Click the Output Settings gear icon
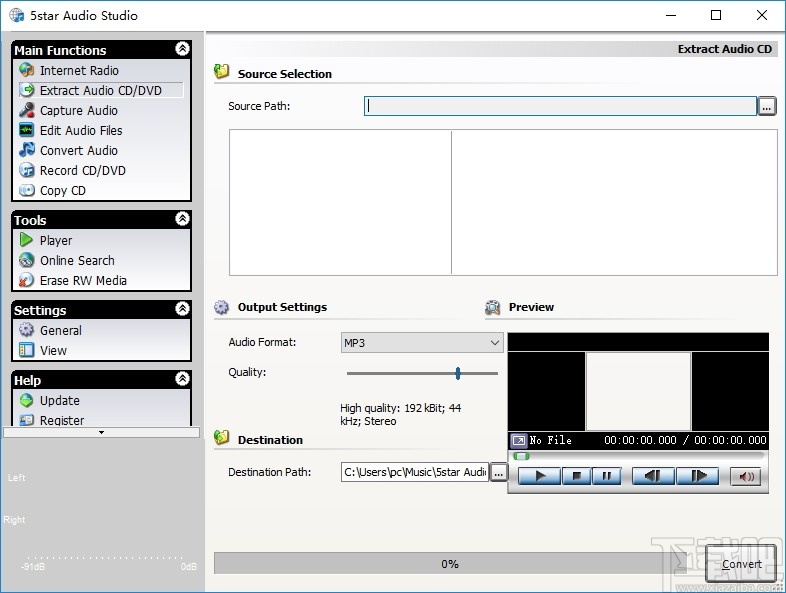This screenshot has height=593, width=786. click(x=221, y=307)
